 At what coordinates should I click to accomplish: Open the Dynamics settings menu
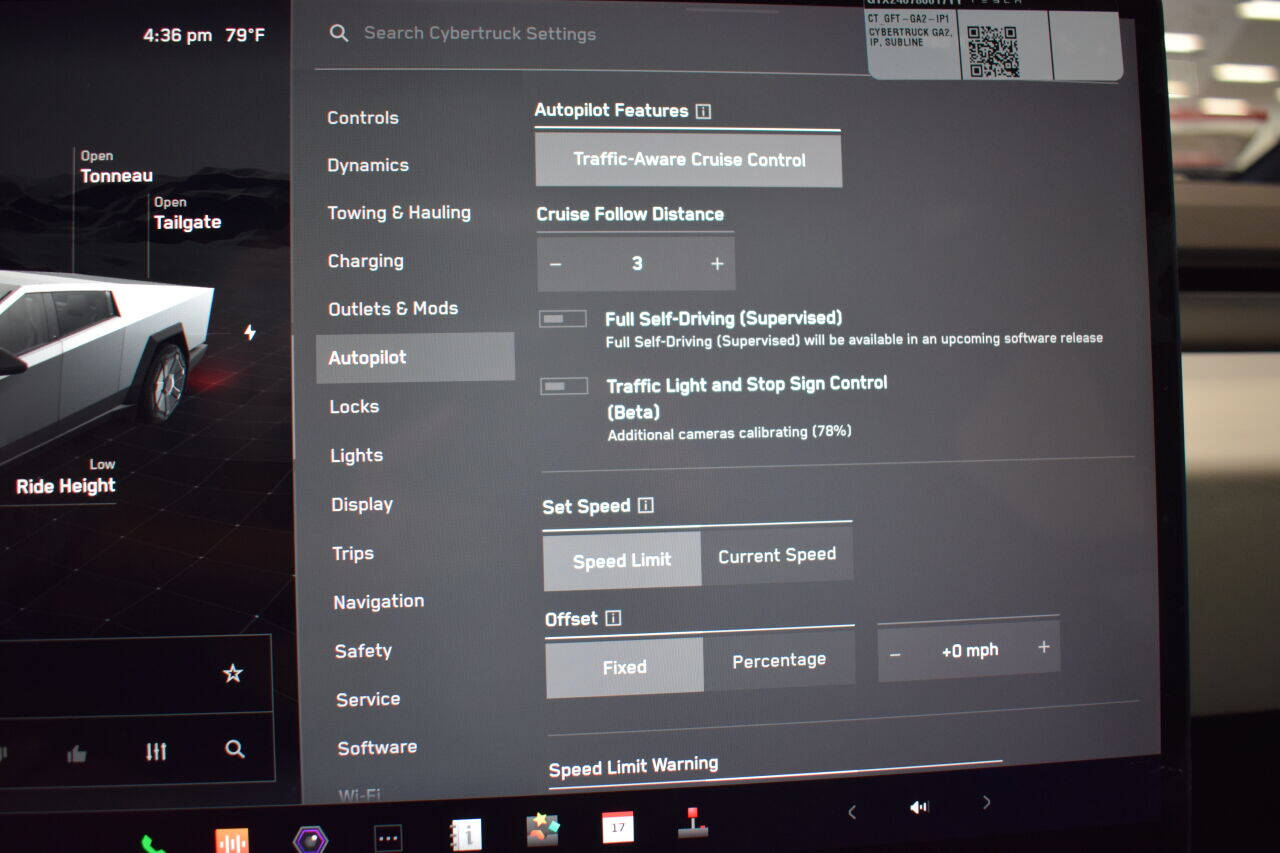(368, 165)
